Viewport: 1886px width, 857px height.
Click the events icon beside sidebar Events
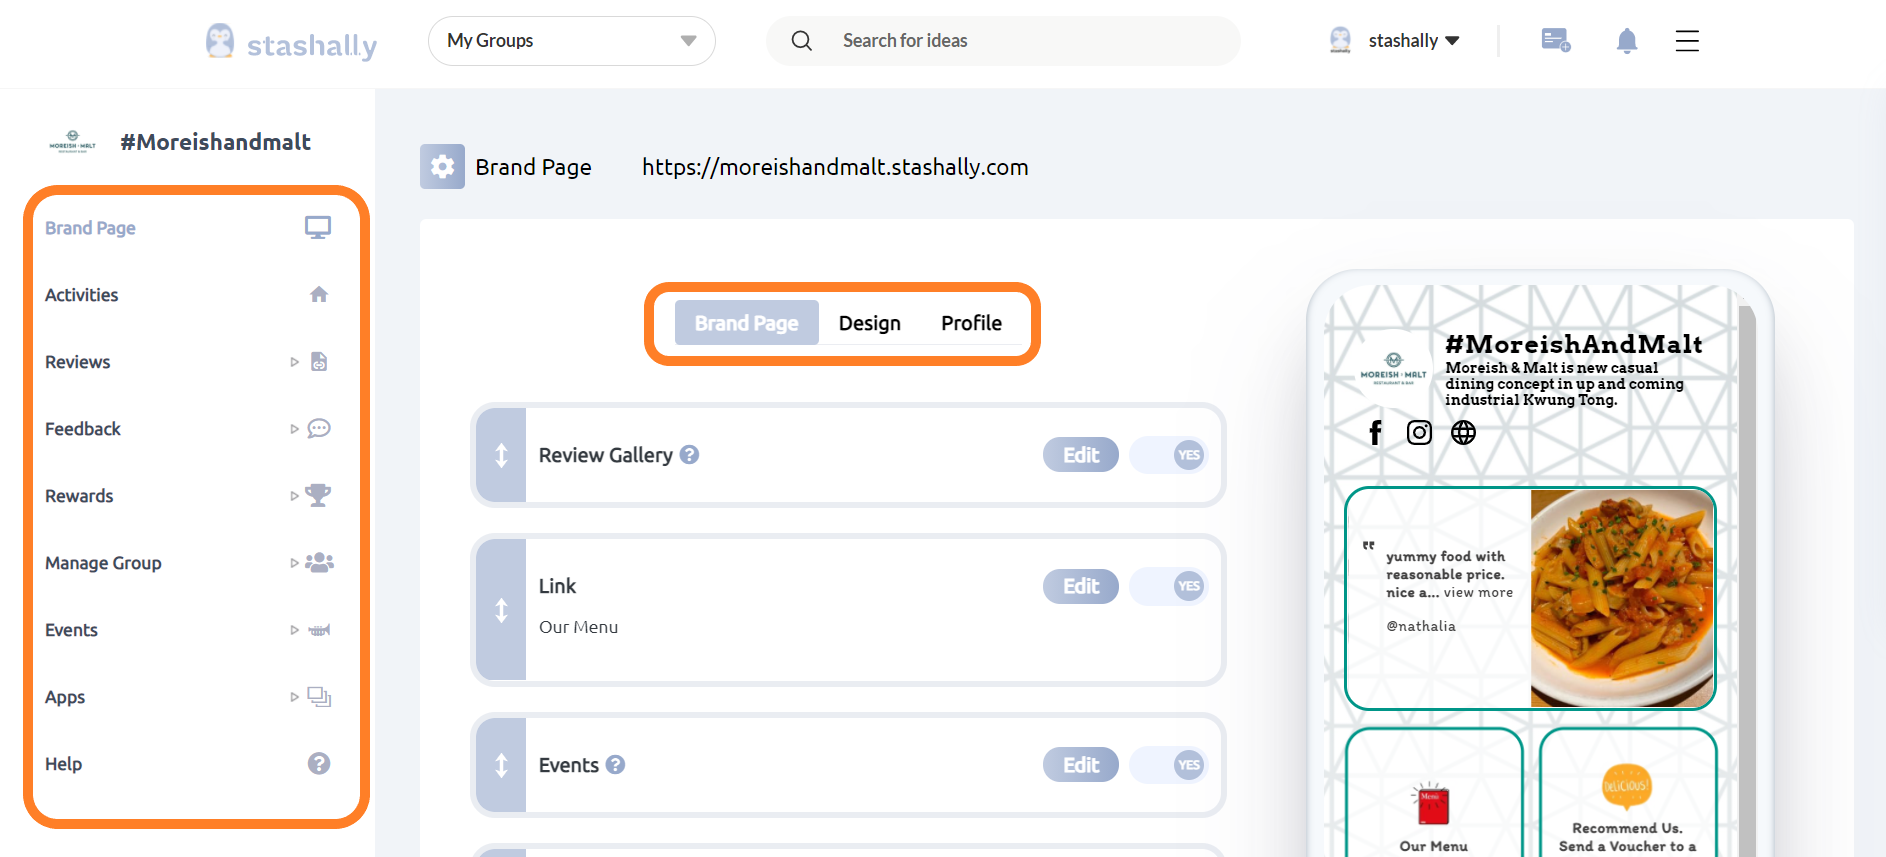(x=319, y=630)
